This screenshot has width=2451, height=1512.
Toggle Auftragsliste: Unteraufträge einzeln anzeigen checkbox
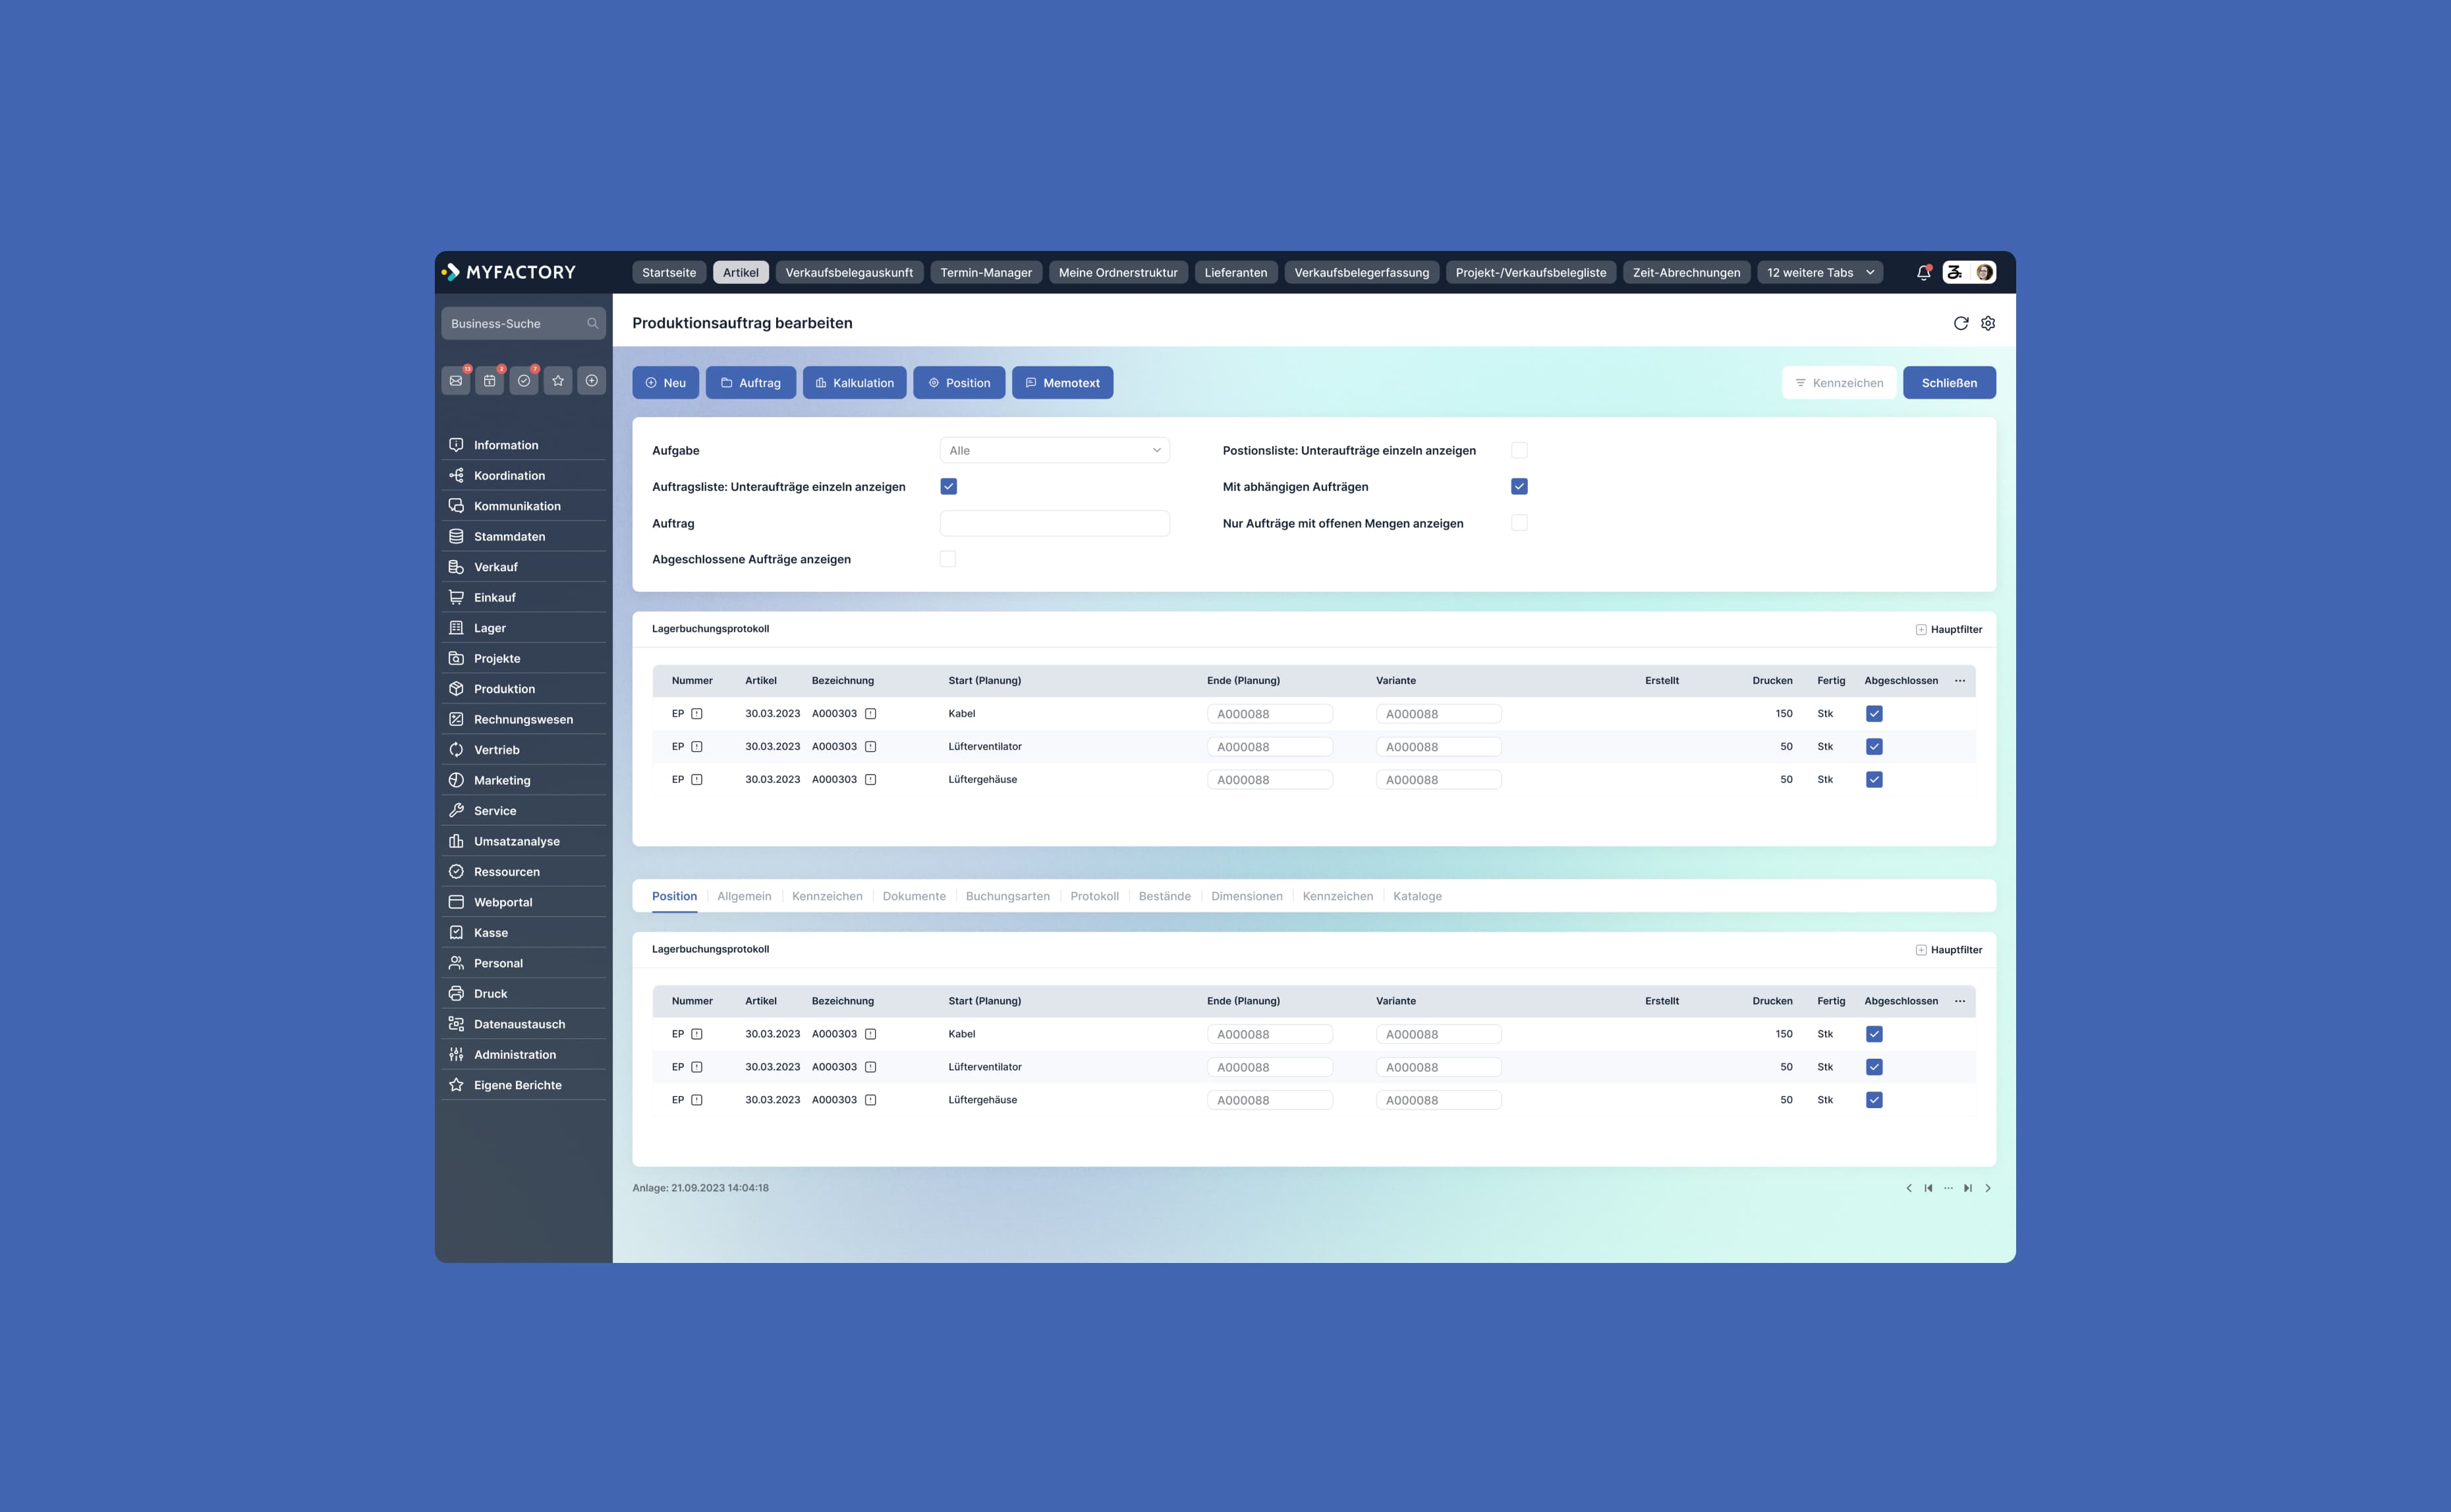pos(948,487)
